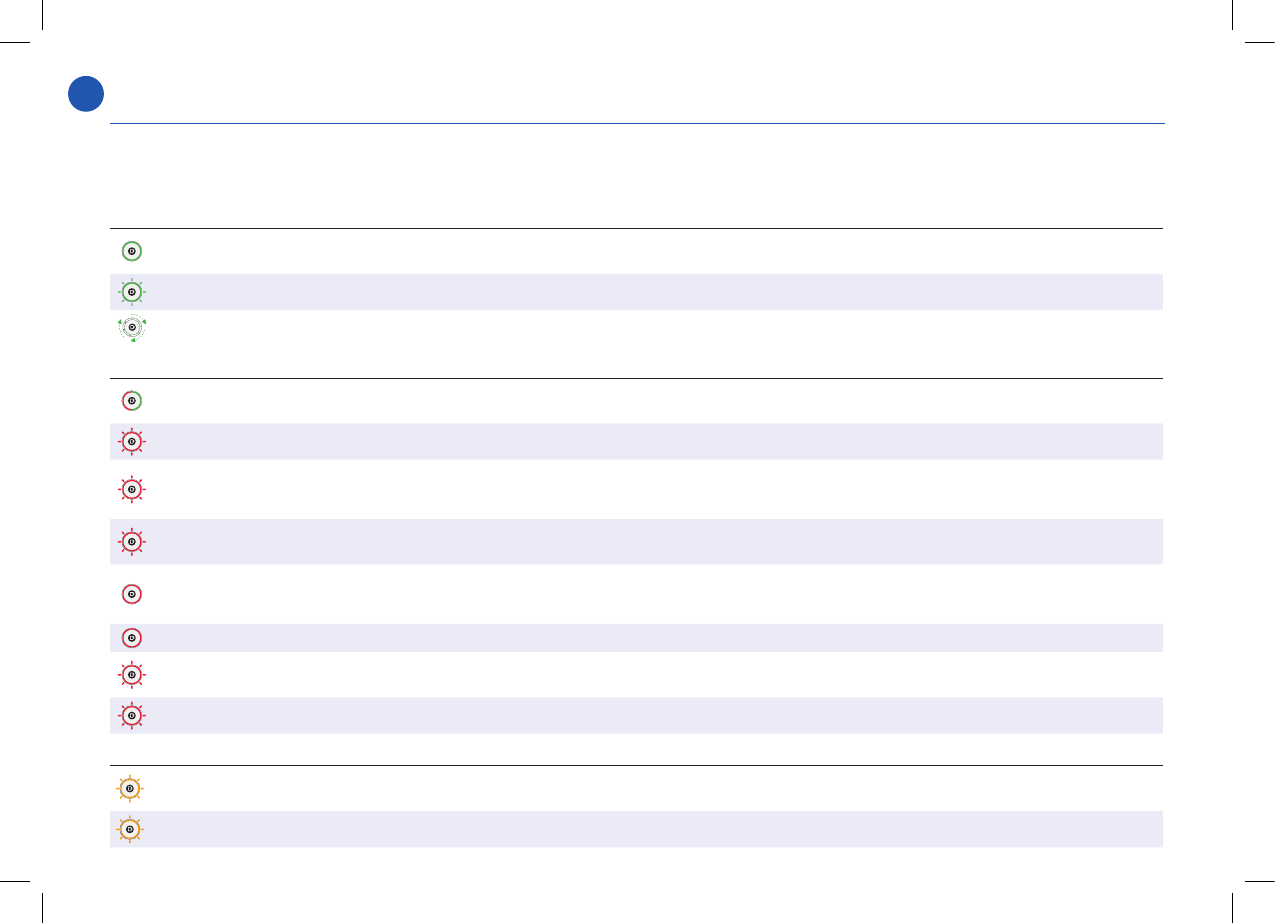Click the rotating green arrows LED icon
The height and width of the screenshot is (923, 1275).
pos(132,328)
